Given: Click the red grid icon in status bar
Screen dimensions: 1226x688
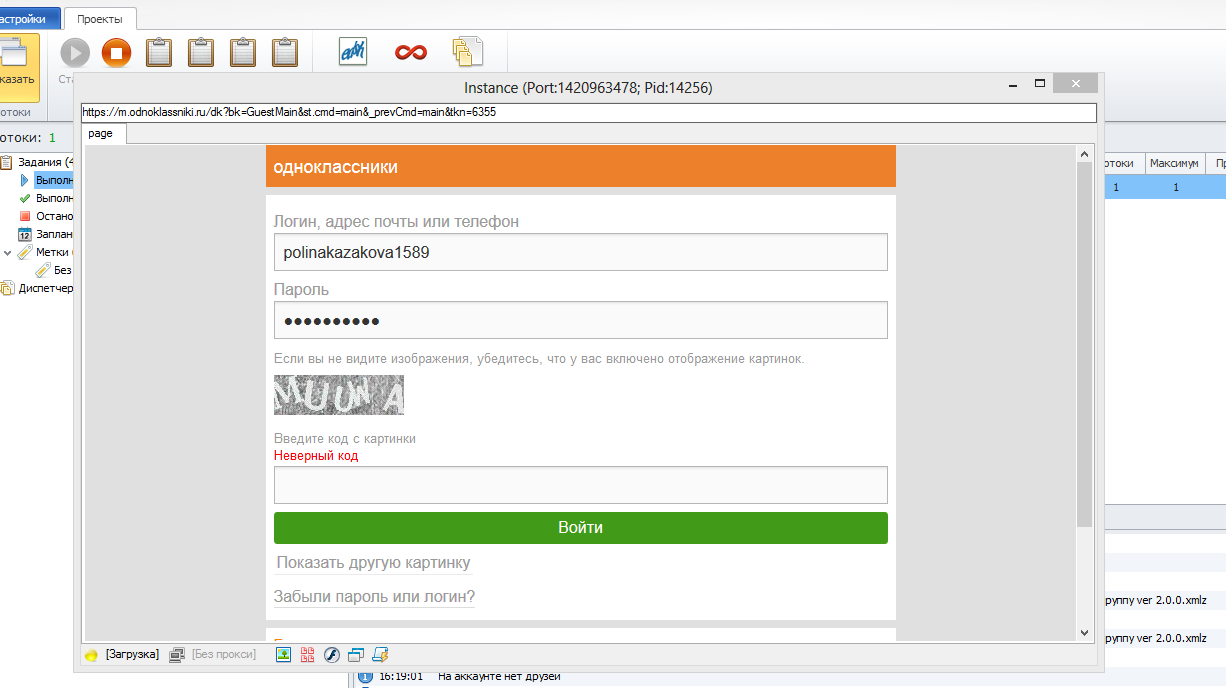Looking at the screenshot, I should point(307,655).
